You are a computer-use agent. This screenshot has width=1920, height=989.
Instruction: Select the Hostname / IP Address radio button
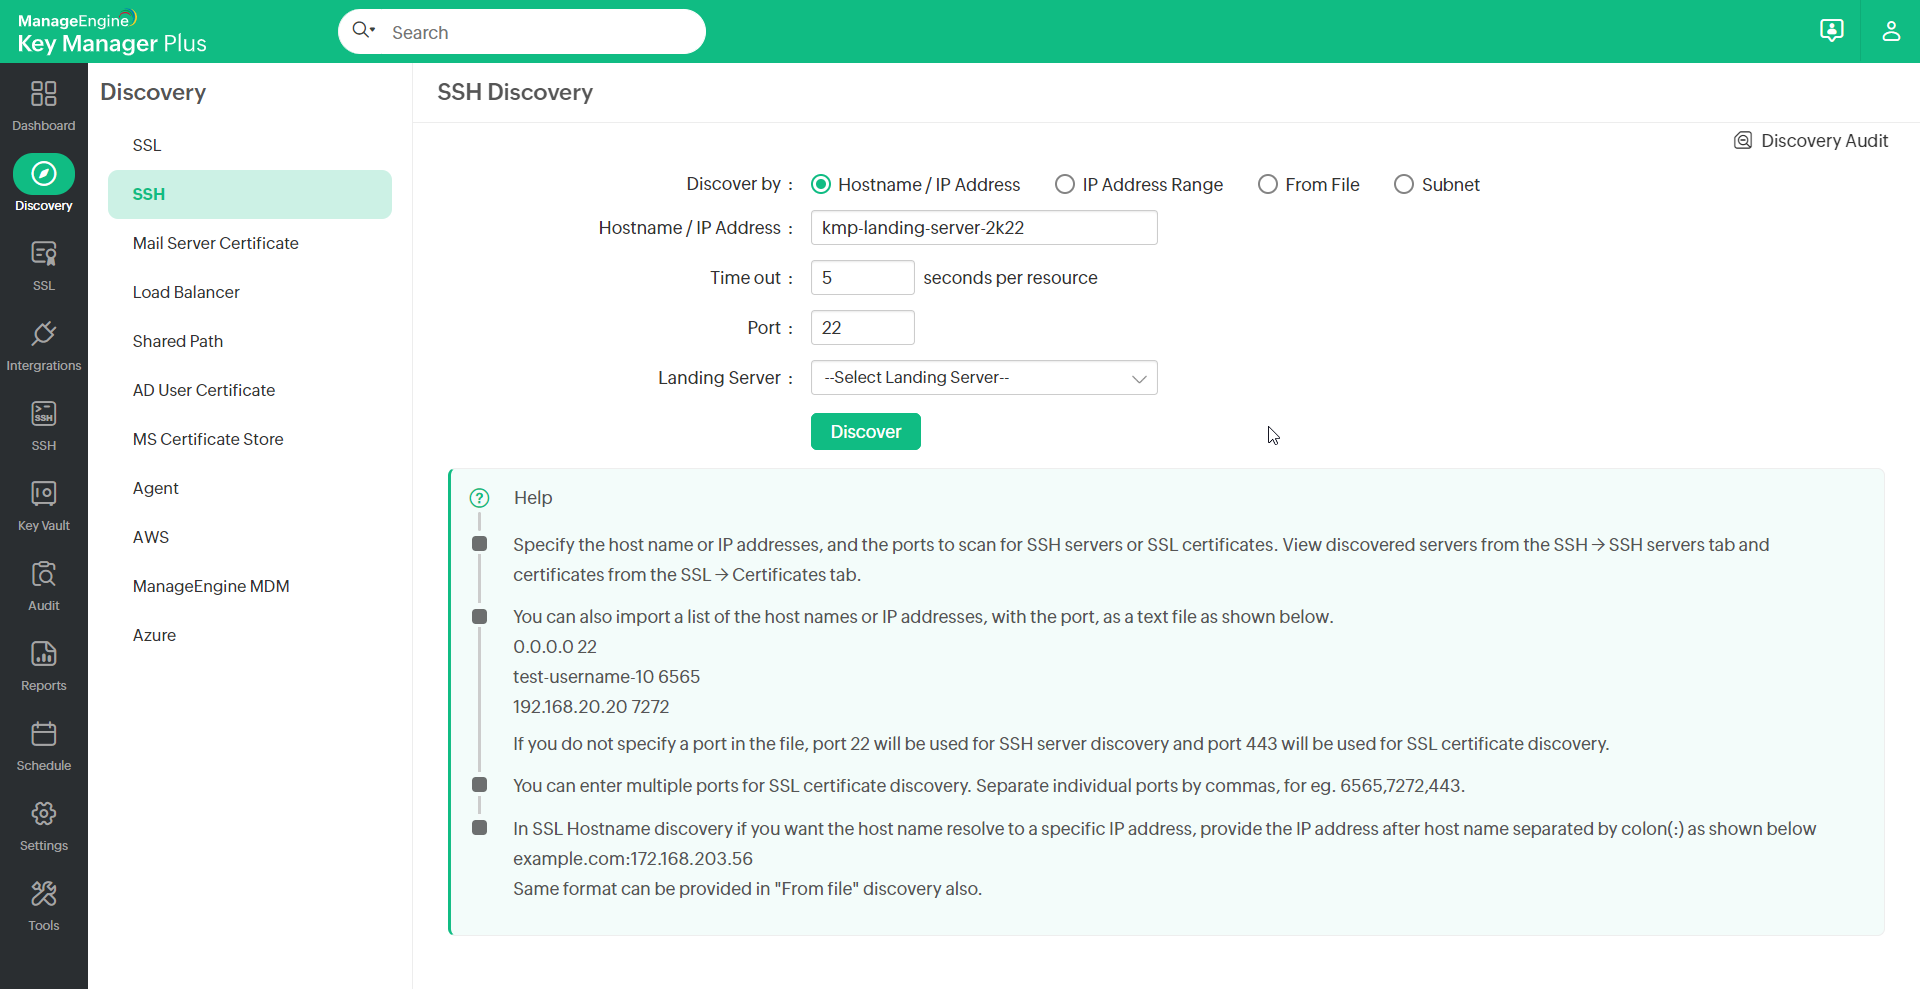tap(821, 184)
